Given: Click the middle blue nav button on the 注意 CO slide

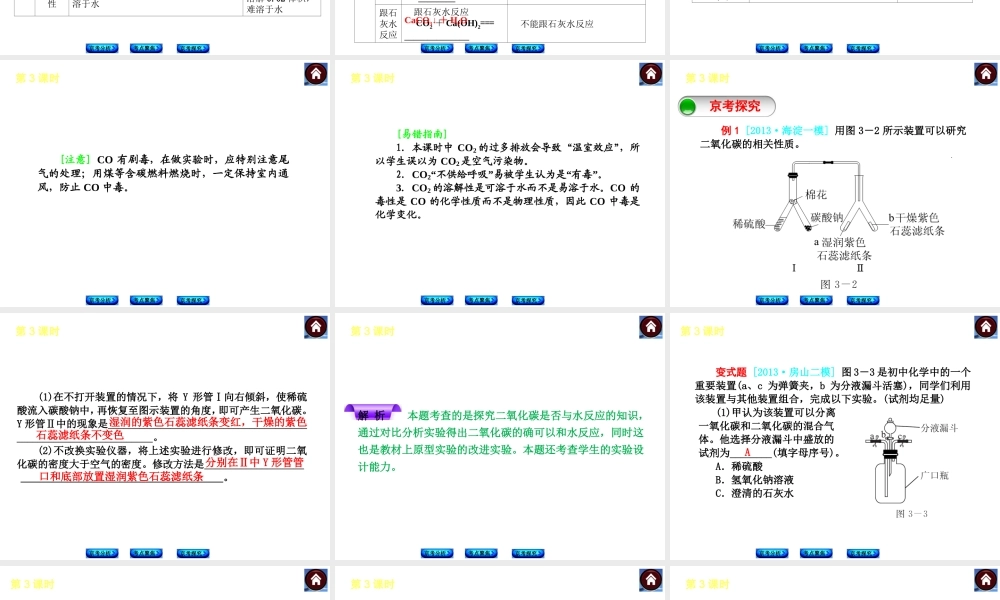Looking at the screenshot, I should (x=146, y=300).
